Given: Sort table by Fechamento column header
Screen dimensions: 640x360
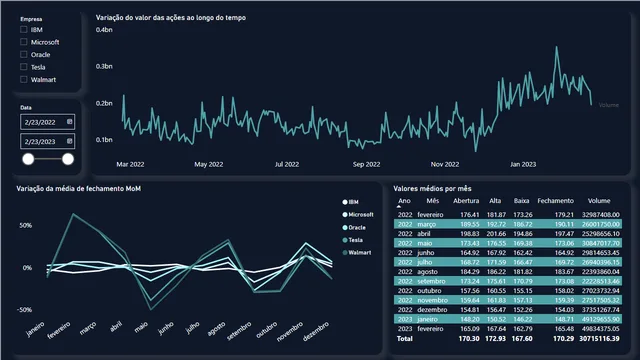Looking at the screenshot, I should [x=555, y=200].
